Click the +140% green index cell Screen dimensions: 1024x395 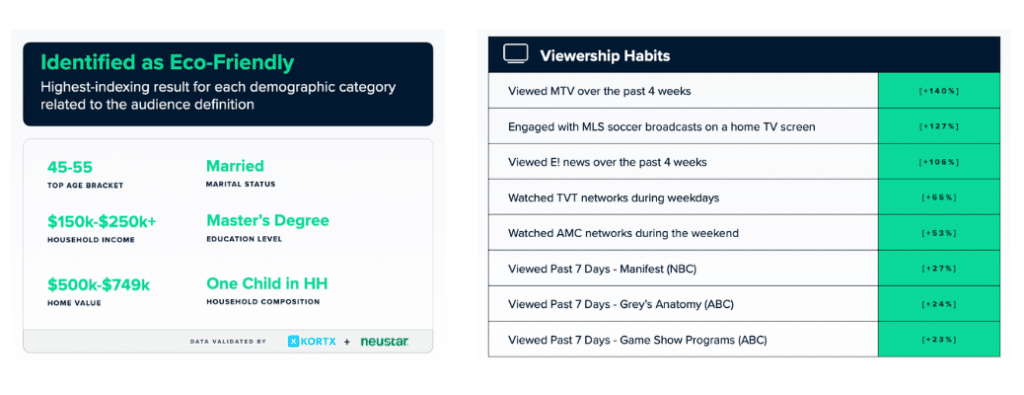[x=938, y=91]
